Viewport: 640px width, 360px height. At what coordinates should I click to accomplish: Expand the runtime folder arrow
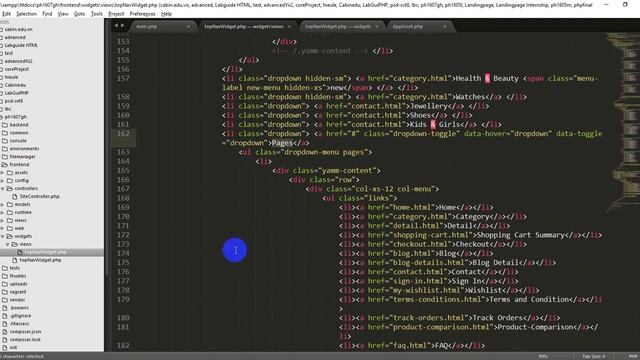pos(3,212)
